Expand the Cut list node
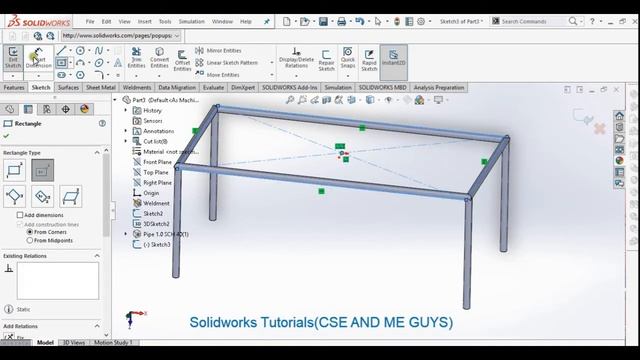 (126, 141)
